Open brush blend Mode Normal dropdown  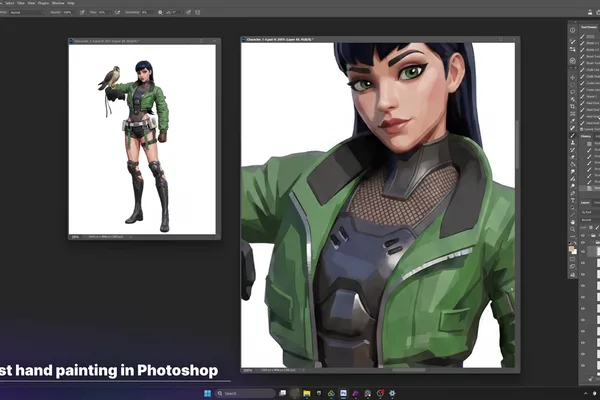pos(27,12)
